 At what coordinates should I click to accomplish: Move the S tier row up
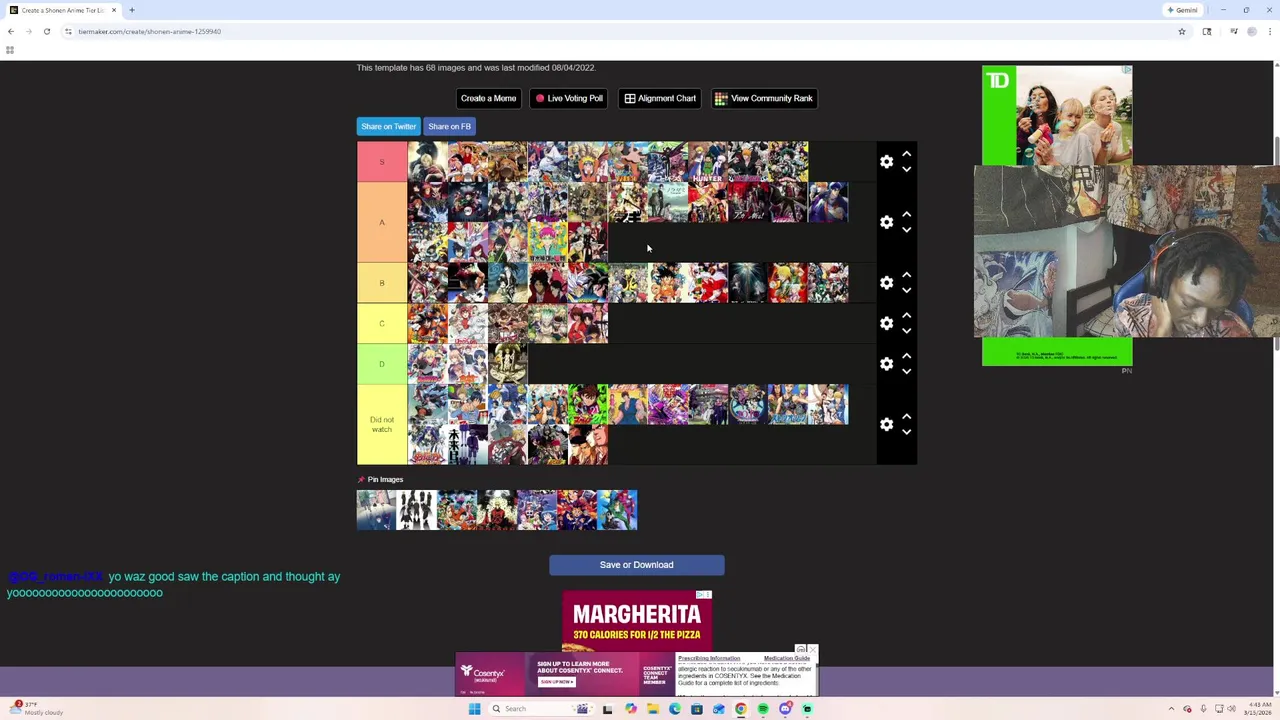[906, 154]
